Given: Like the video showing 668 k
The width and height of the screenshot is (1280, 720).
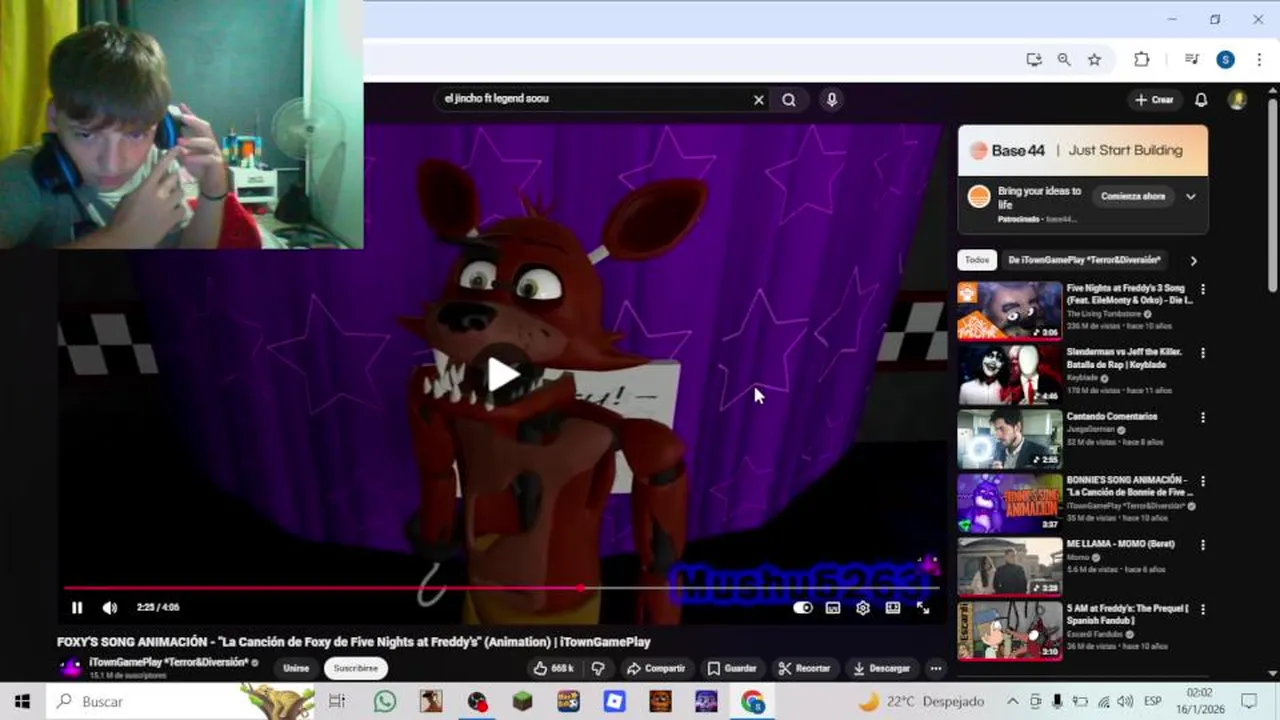Looking at the screenshot, I should coord(554,668).
